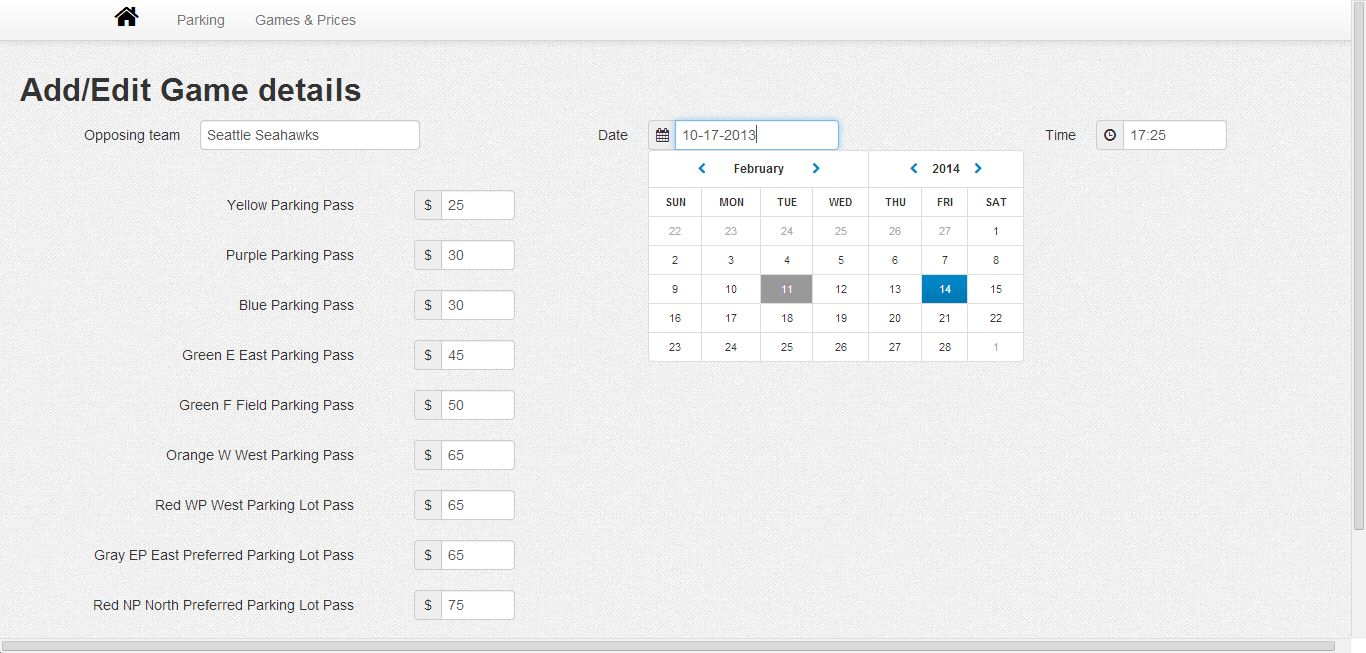Pick February 28 in the datepicker
The width and height of the screenshot is (1366, 653).
944,347
